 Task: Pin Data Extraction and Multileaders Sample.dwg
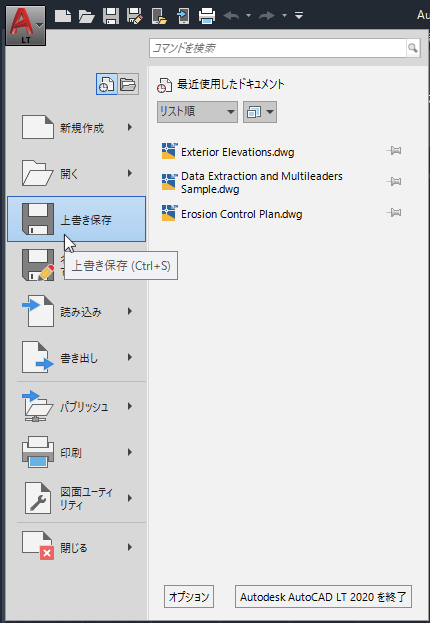click(x=394, y=182)
